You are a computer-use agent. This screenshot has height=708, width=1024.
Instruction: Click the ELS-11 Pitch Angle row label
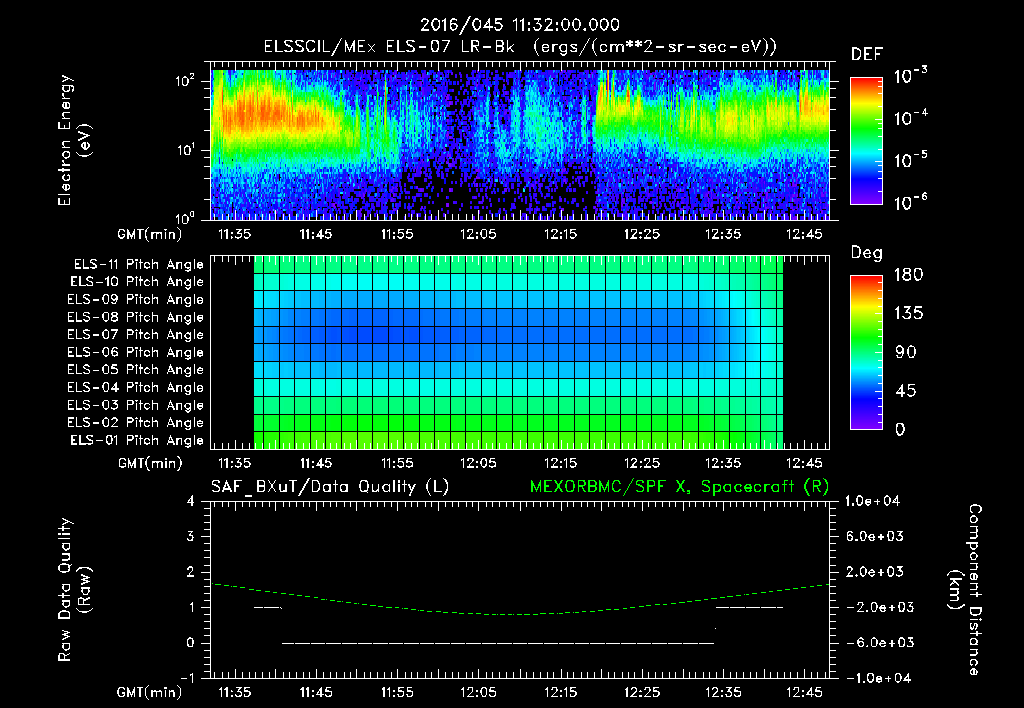pyautogui.click(x=138, y=265)
